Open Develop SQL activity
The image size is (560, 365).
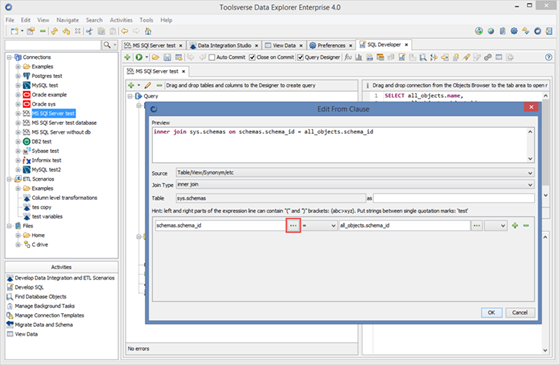click(x=29, y=287)
